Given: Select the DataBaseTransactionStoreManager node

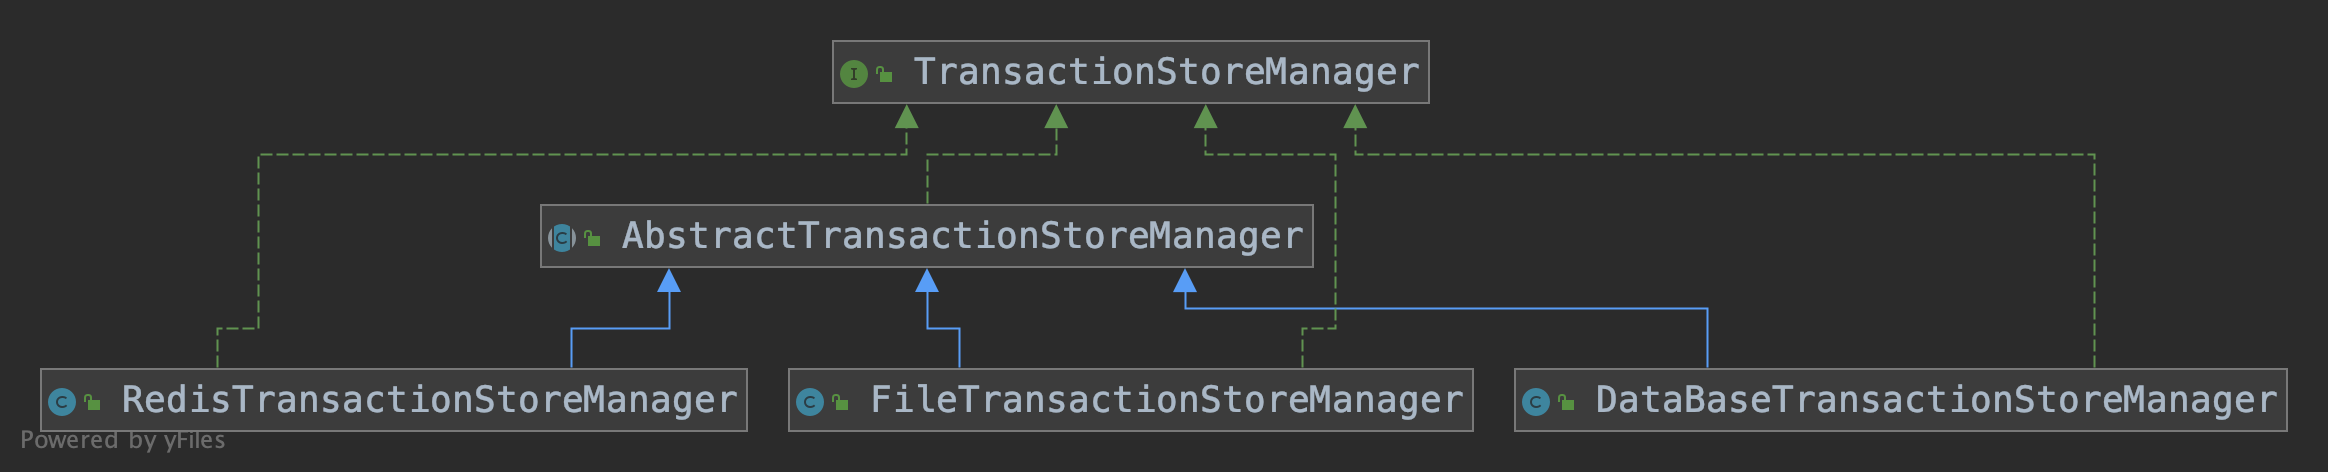Looking at the screenshot, I should pyautogui.click(x=1901, y=400).
